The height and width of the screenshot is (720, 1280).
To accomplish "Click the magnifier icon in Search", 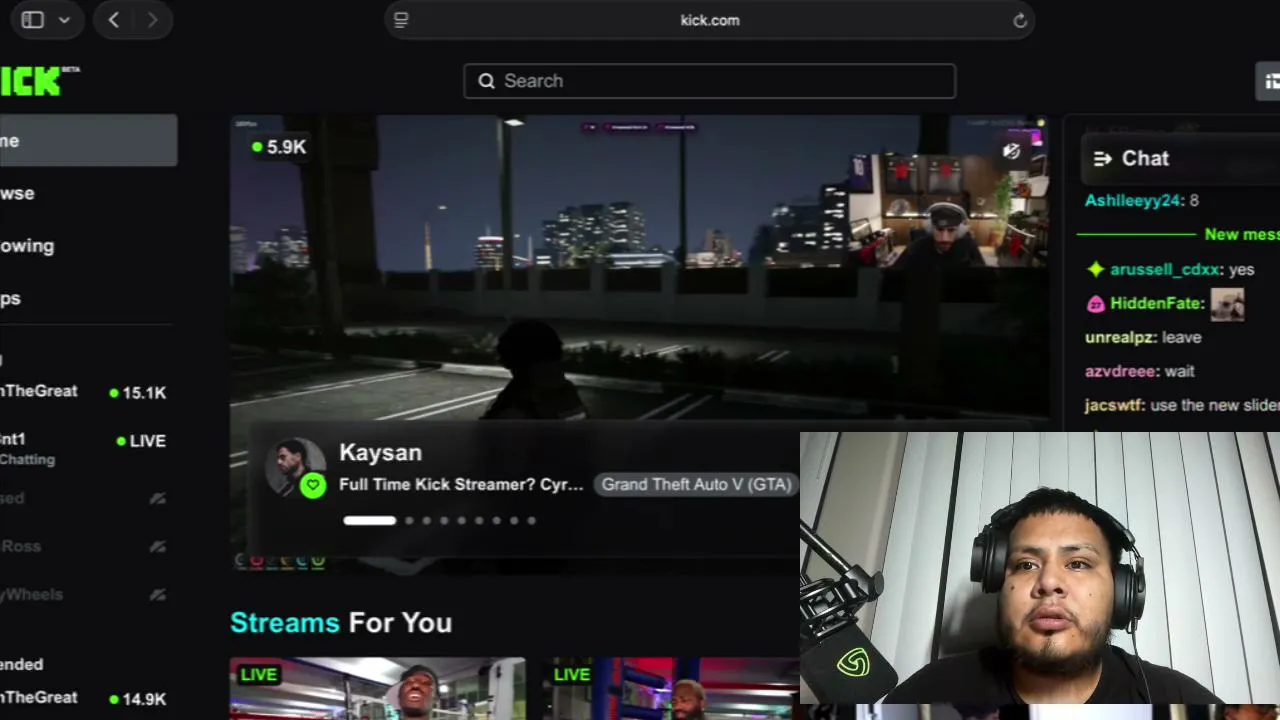I will (x=487, y=81).
